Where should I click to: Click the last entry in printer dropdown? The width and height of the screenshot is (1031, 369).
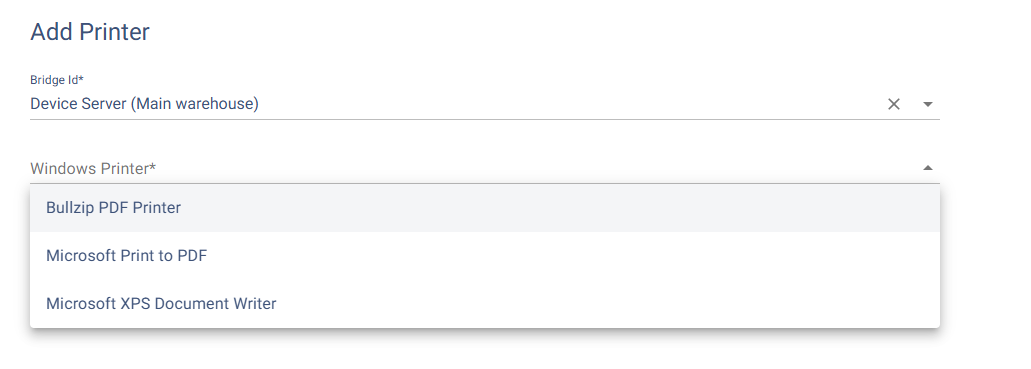pyautogui.click(x=485, y=304)
